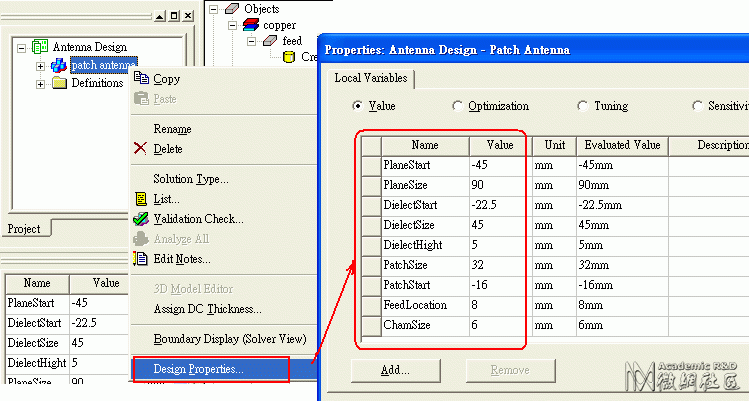Click the DielectHight row in bottom-left panel
The height and width of the screenshot is (401, 749).
67,363
